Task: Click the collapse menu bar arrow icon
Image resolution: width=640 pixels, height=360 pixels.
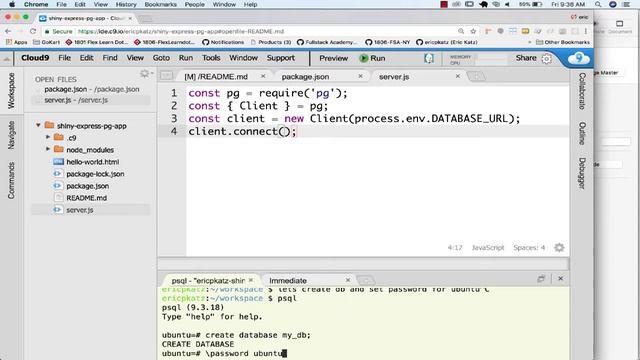Action: [x=7, y=59]
